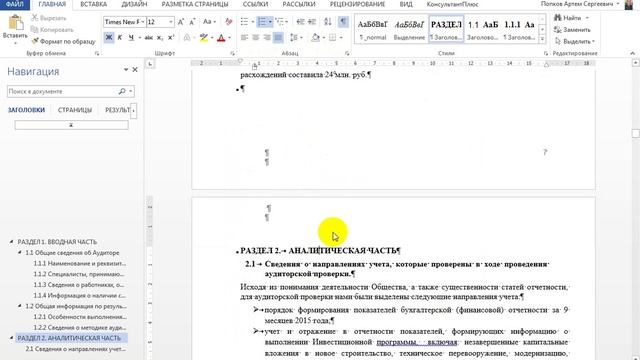The width and height of the screenshot is (640, 360).
Task: Click the vertical scrollbar thumb
Action: [x=636, y=133]
